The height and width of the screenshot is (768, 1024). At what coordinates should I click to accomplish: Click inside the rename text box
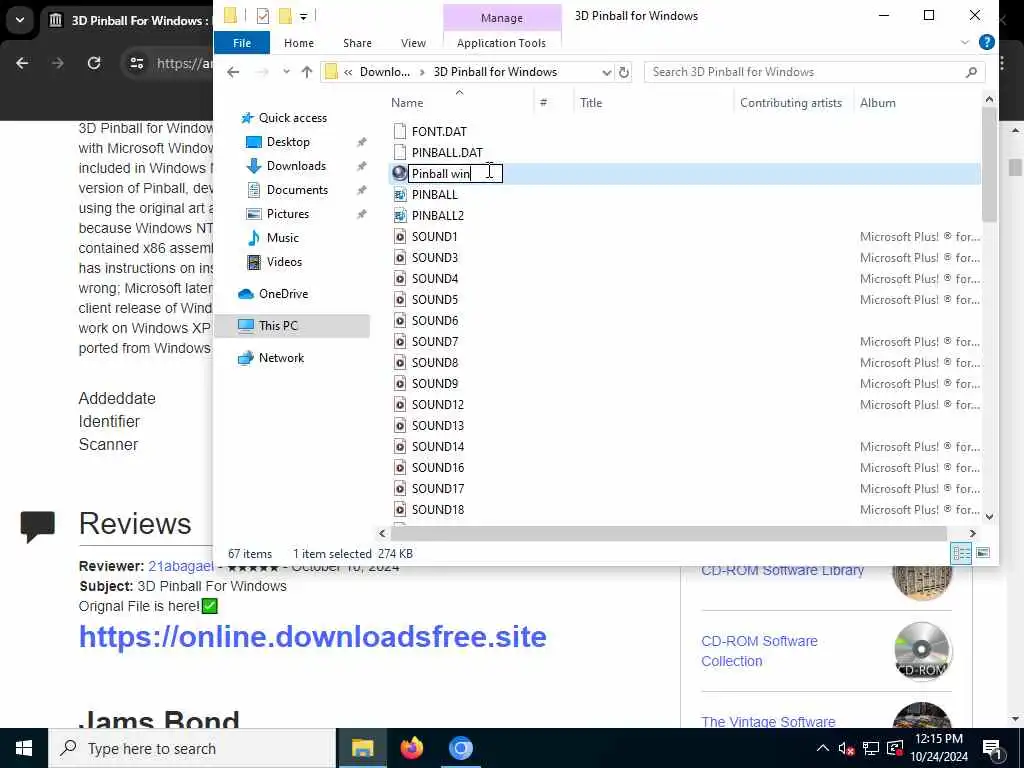coord(455,174)
